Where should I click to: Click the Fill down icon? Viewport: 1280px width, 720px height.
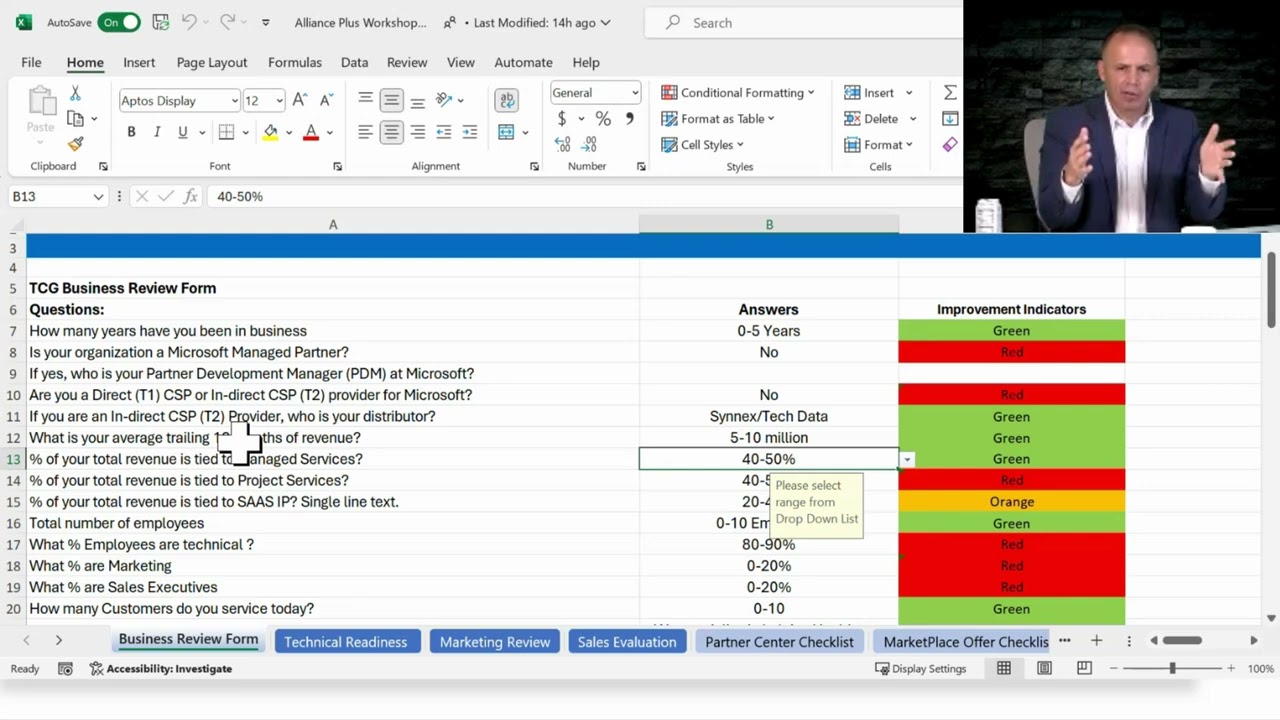pyautogui.click(x=950, y=118)
